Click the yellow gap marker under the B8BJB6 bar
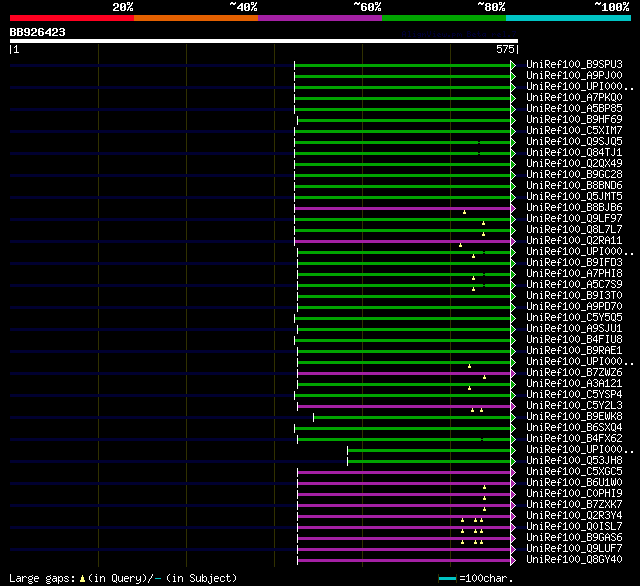Screen dimensions: 640x586 pyautogui.click(x=464, y=212)
